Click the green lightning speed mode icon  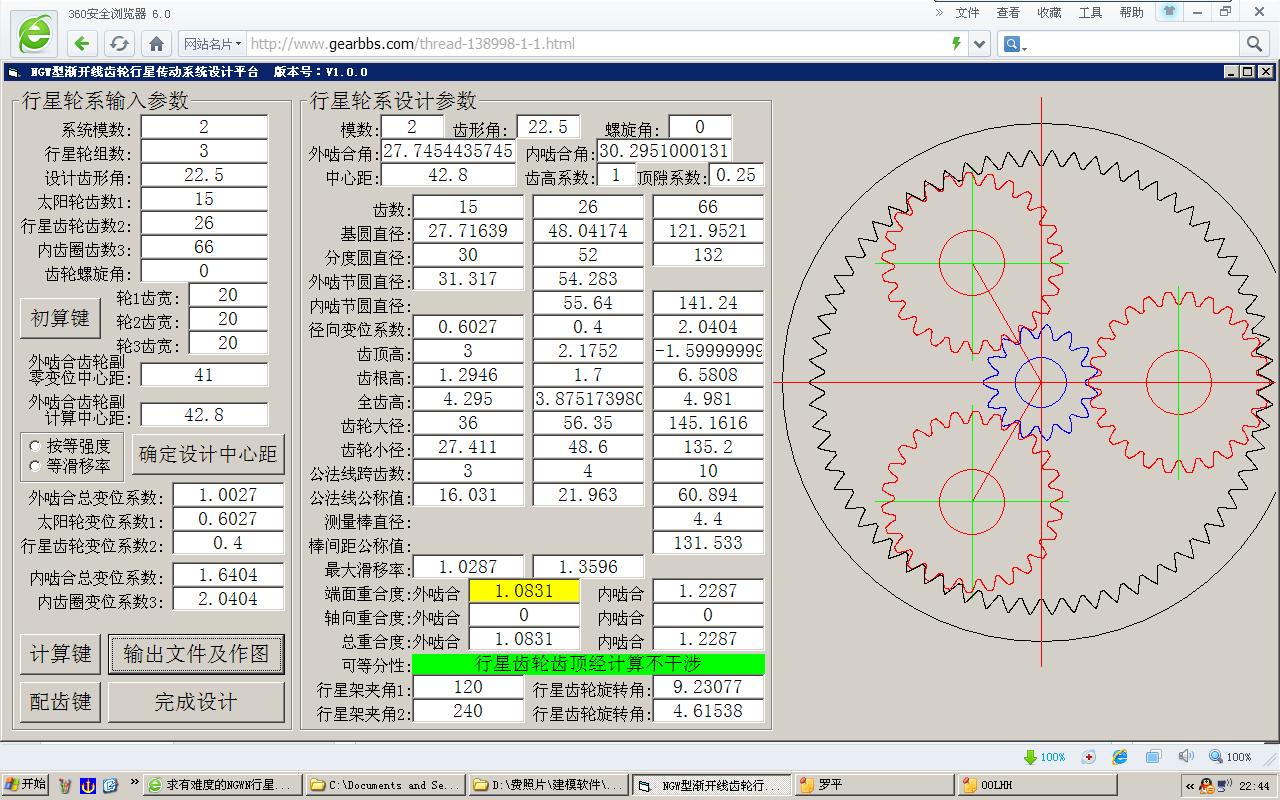(956, 43)
